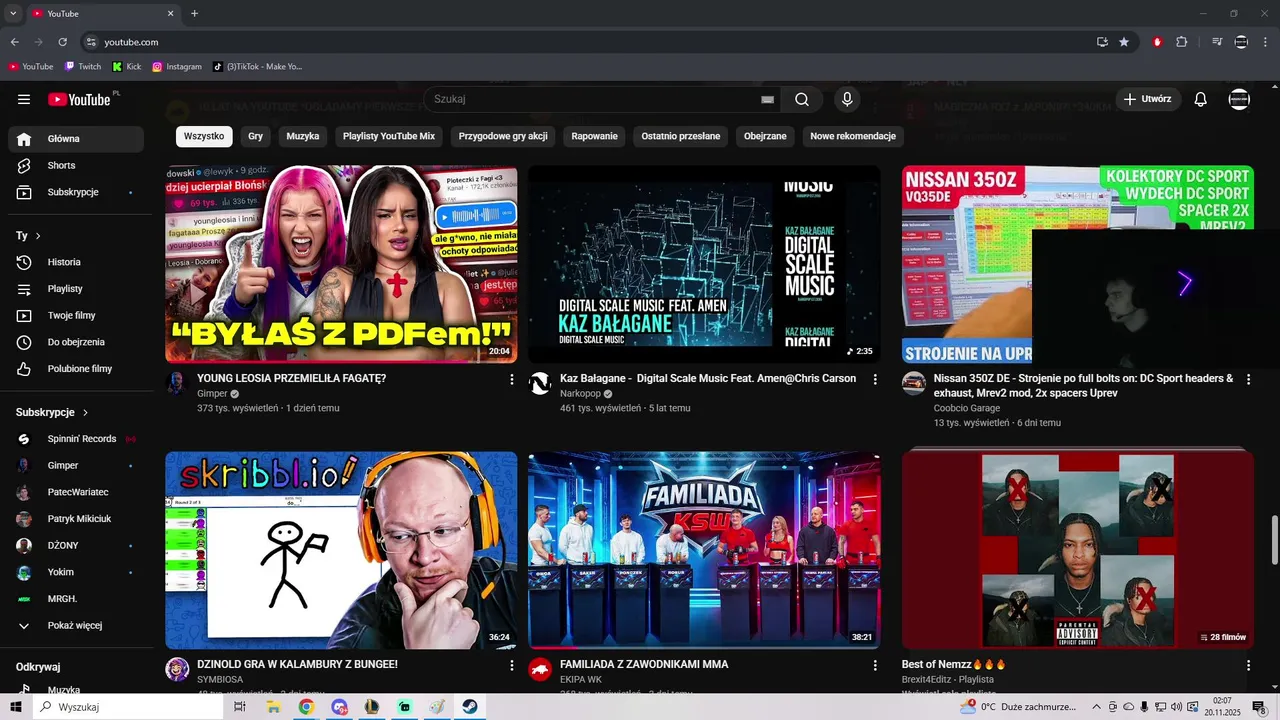Play the YOUNG LEOSIA PRZEMIELIŁA FAGATĘ video thumbnail
Image resolution: width=1280 pixels, height=720 pixels.
click(341, 264)
